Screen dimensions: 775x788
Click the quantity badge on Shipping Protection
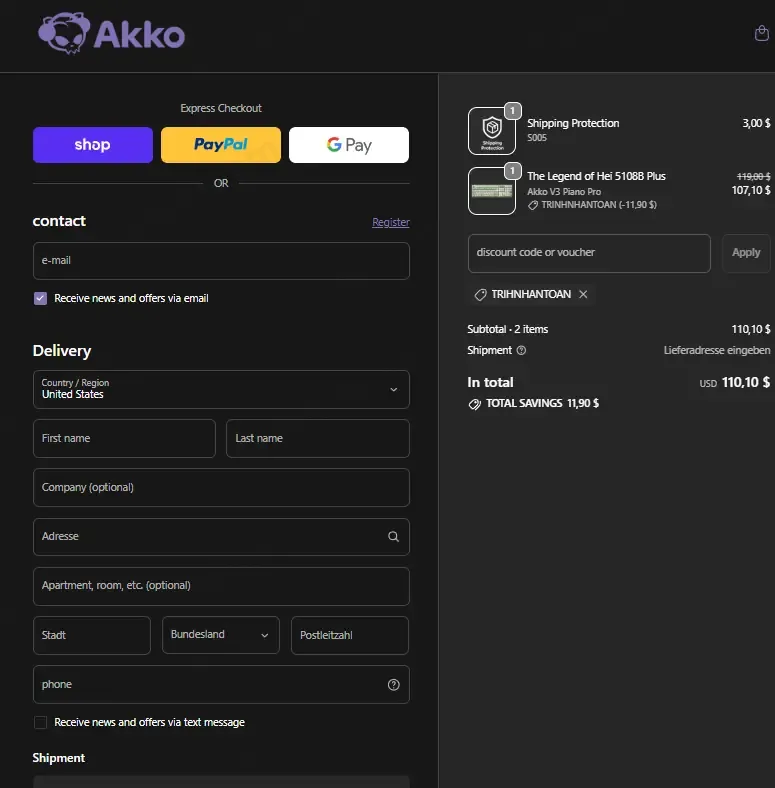[x=512, y=111]
